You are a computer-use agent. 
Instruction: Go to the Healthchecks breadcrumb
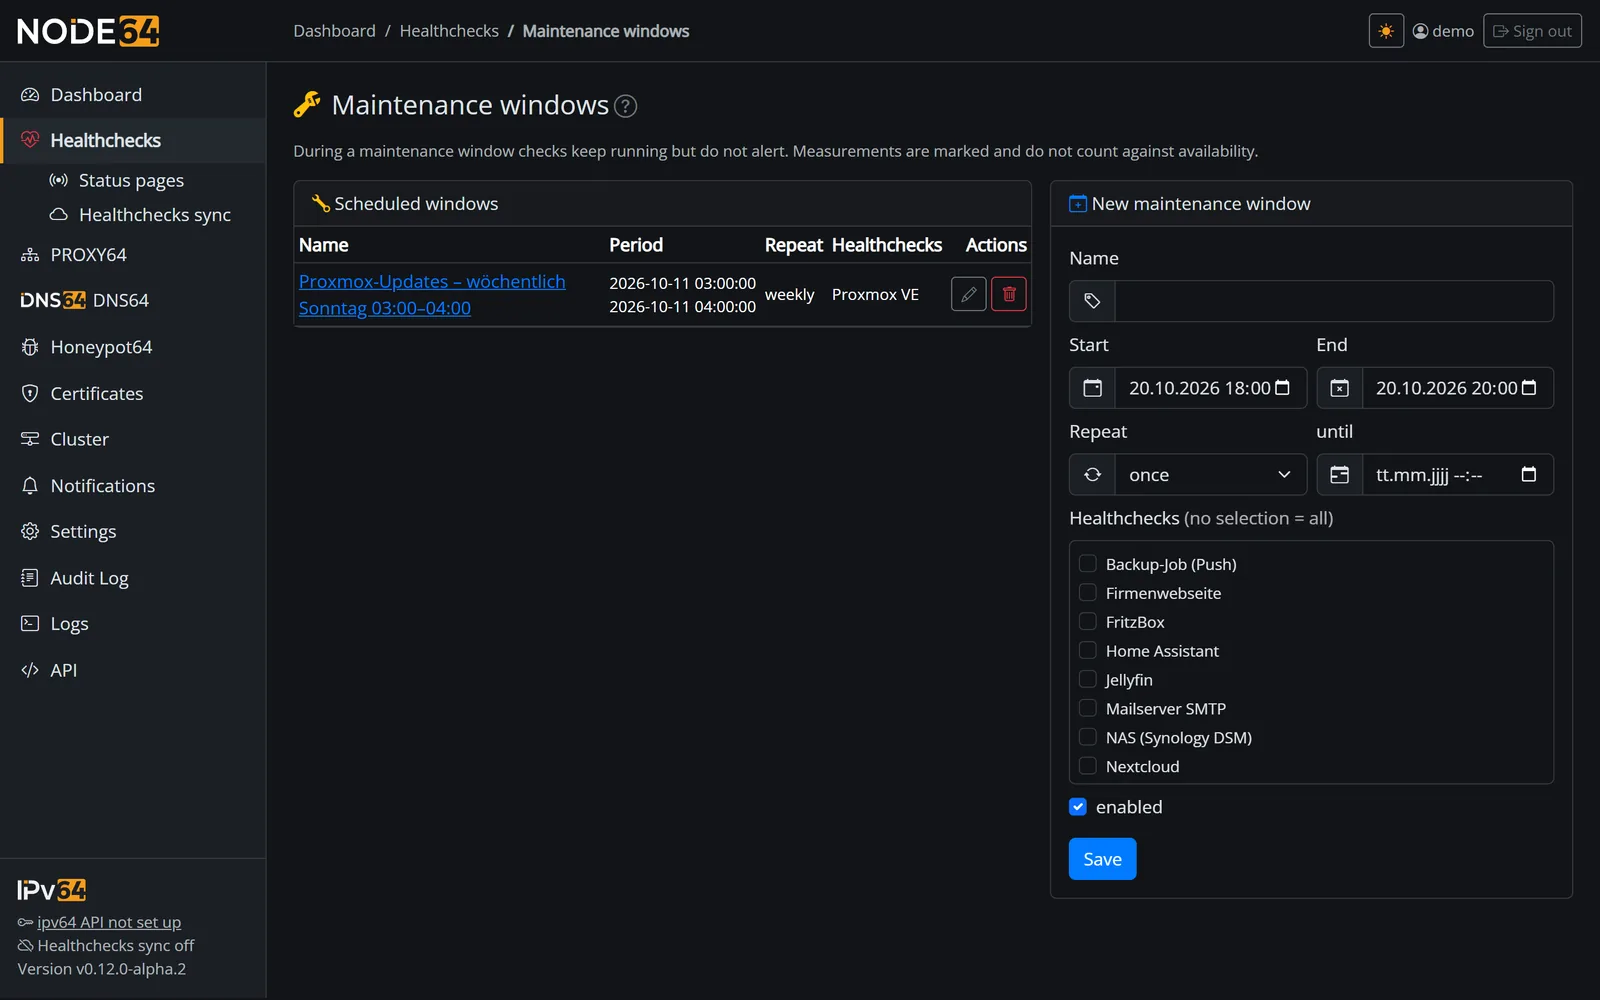pos(449,31)
